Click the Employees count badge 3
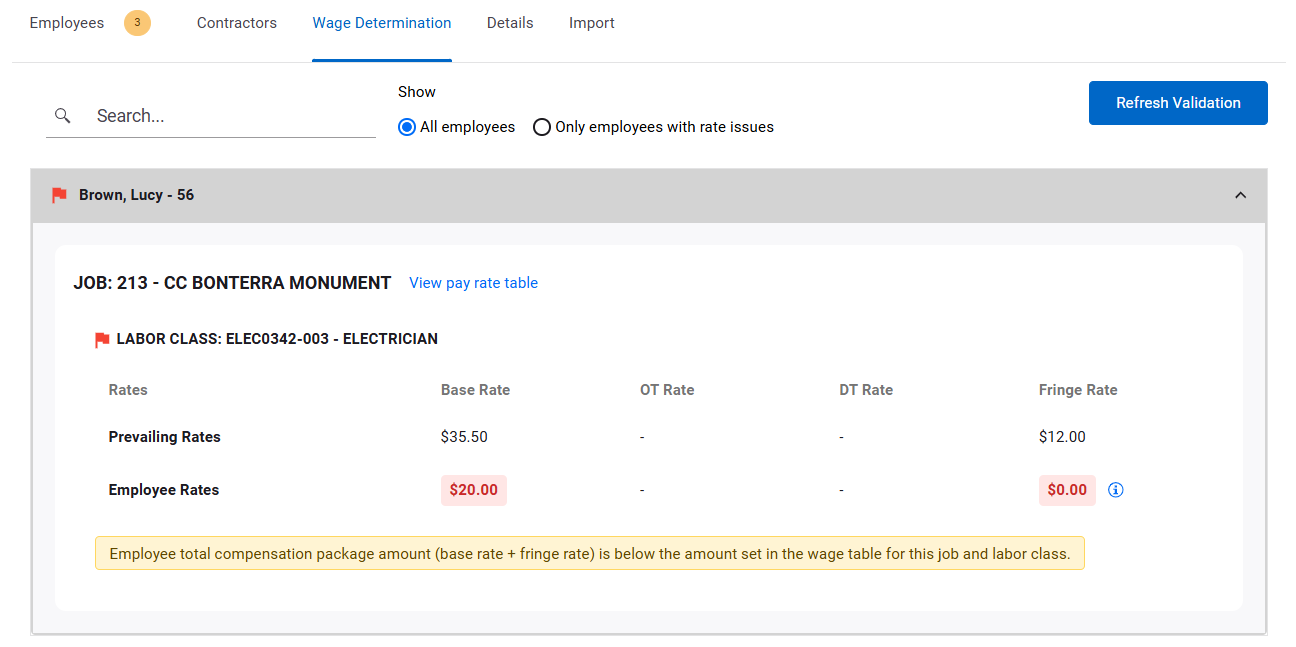The height and width of the screenshot is (647, 1296). click(x=137, y=22)
